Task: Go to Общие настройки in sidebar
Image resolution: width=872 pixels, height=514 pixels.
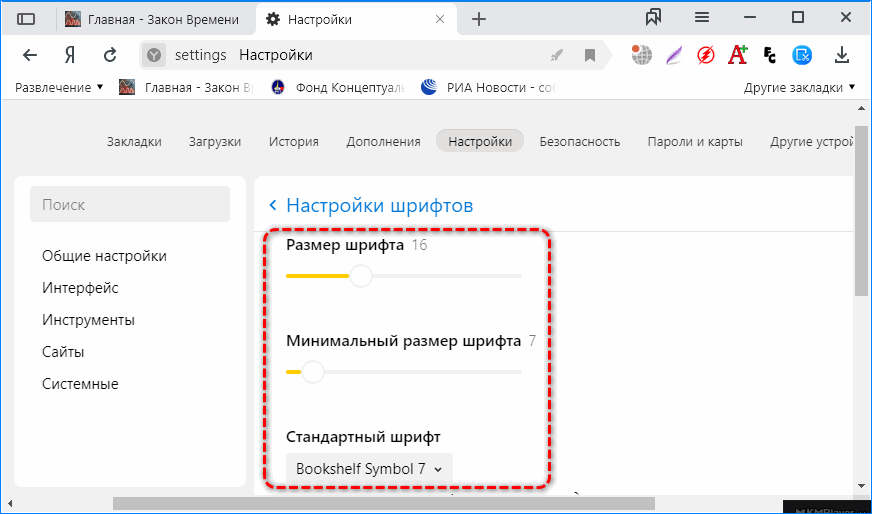Action: click(104, 256)
